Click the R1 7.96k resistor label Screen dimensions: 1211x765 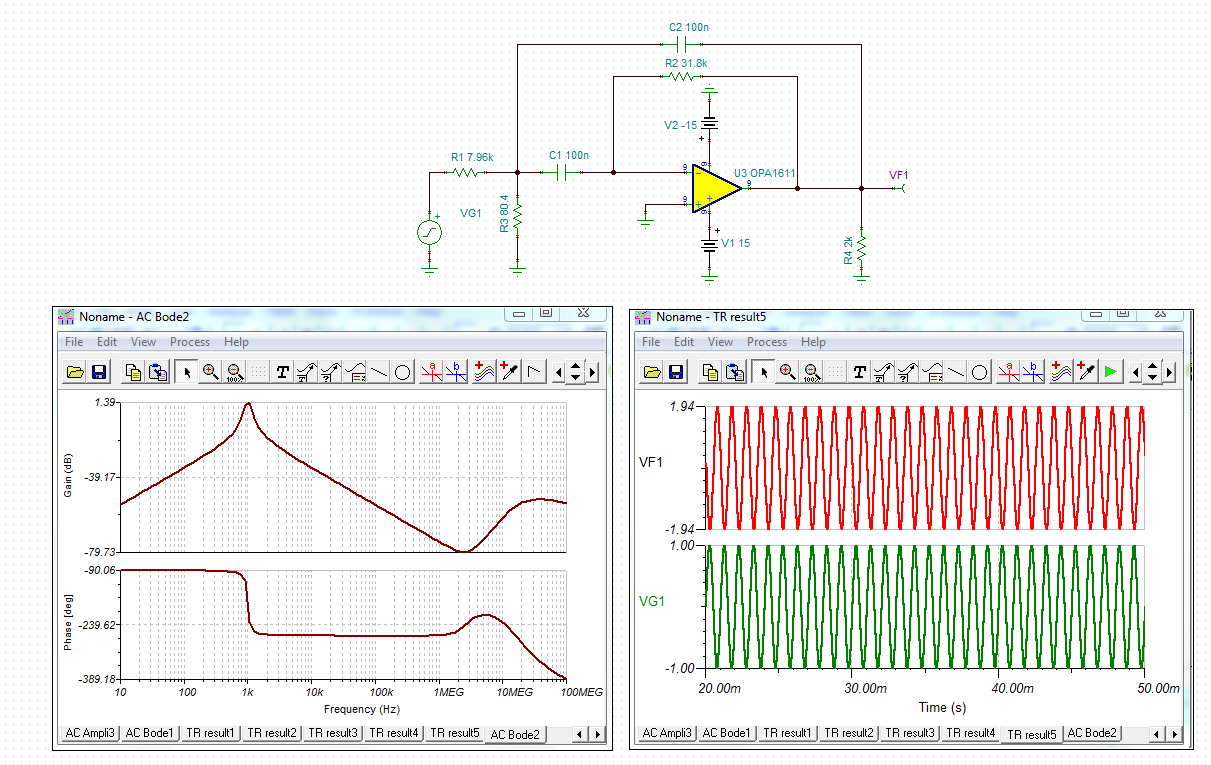point(471,157)
